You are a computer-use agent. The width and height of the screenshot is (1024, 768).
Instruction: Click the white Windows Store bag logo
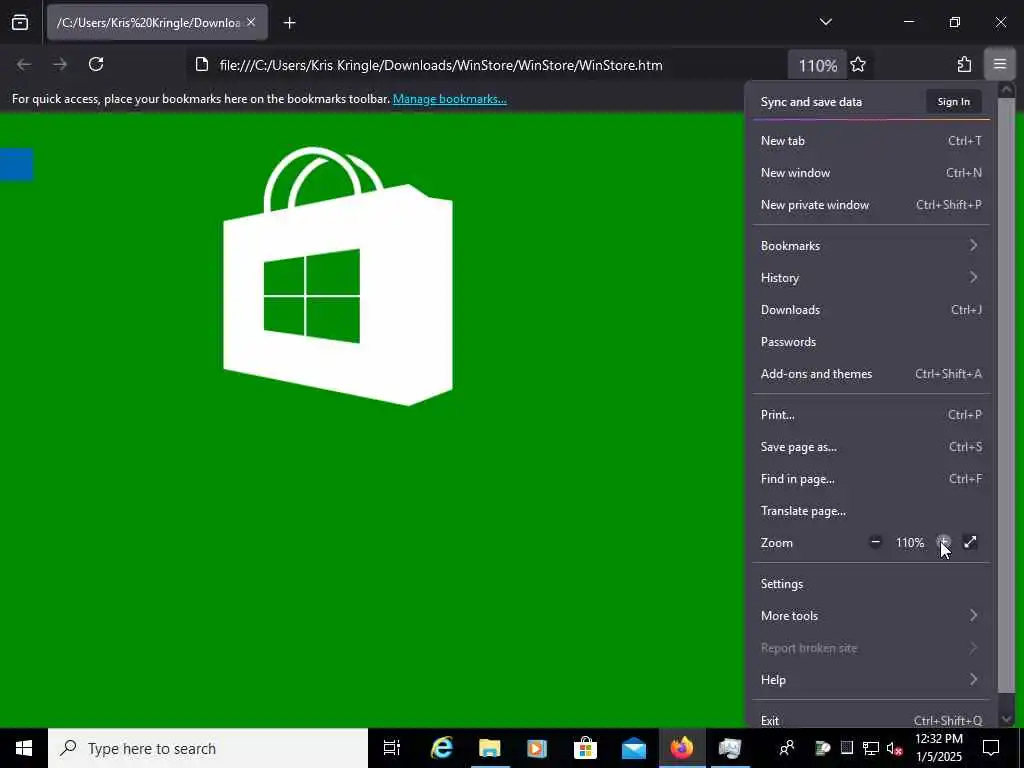pyautogui.click(x=338, y=276)
